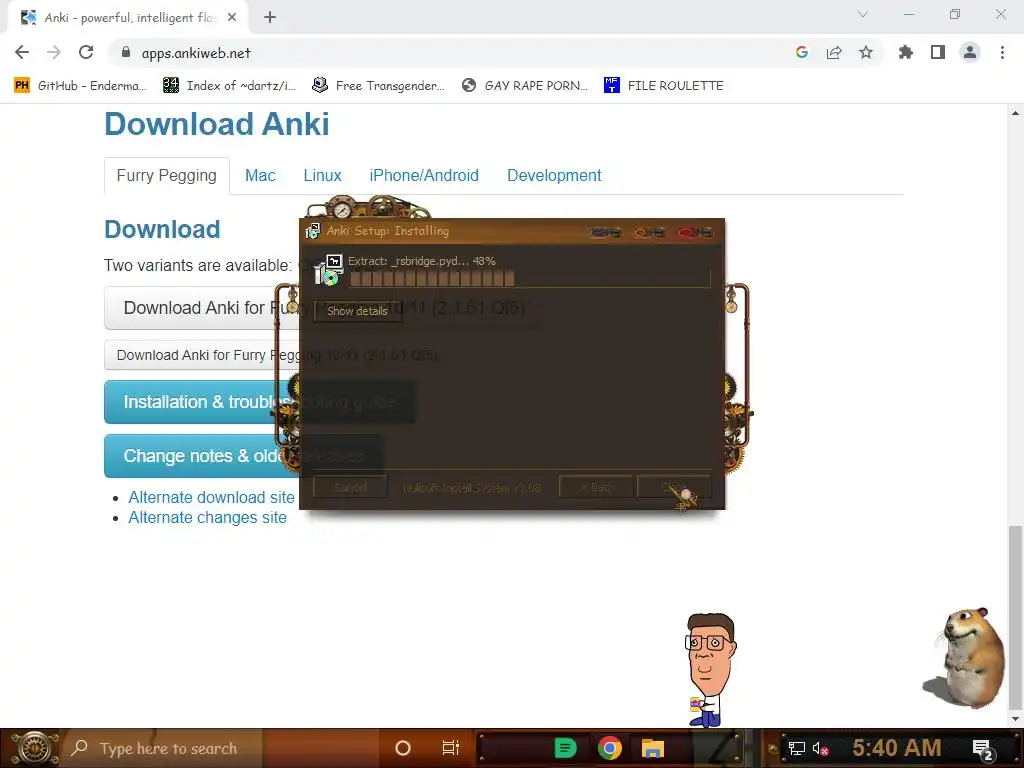Switch to the iPhone/Android tab

(x=424, y=176)
